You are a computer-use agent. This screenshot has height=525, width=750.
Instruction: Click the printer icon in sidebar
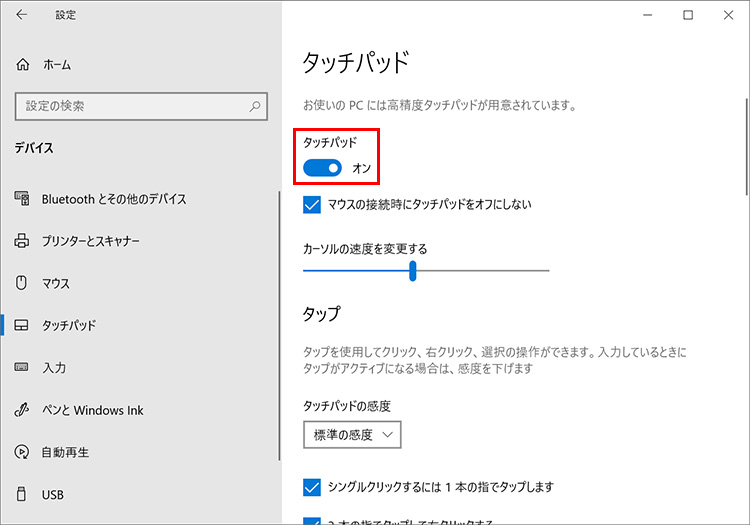coord(23,241)
